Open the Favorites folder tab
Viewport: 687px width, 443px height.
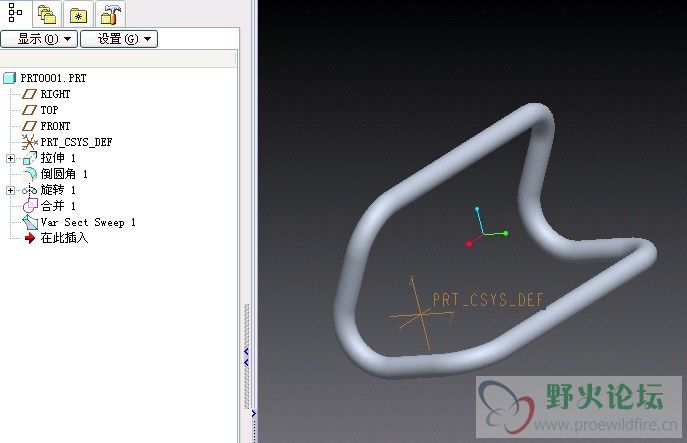click(78, 15)
